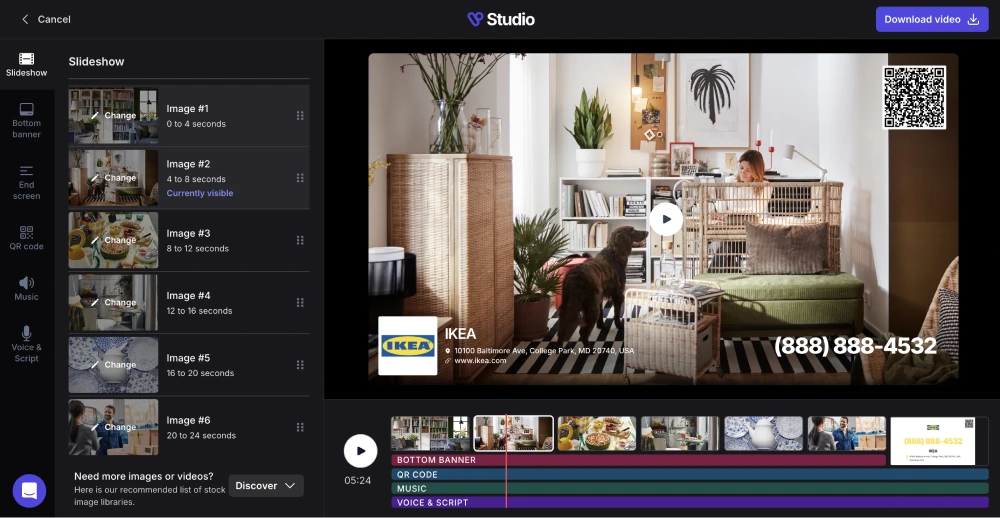
Task: Click Cancel to go back
Action: click(x=46, y=19)
